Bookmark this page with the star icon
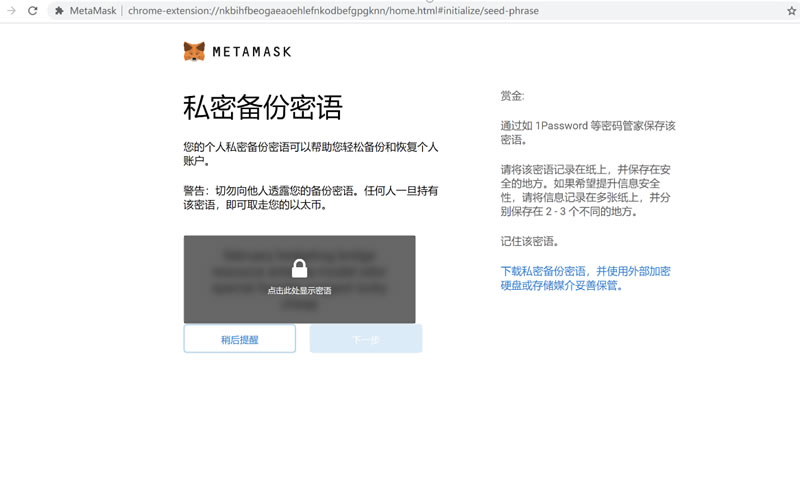 point(791,10)
